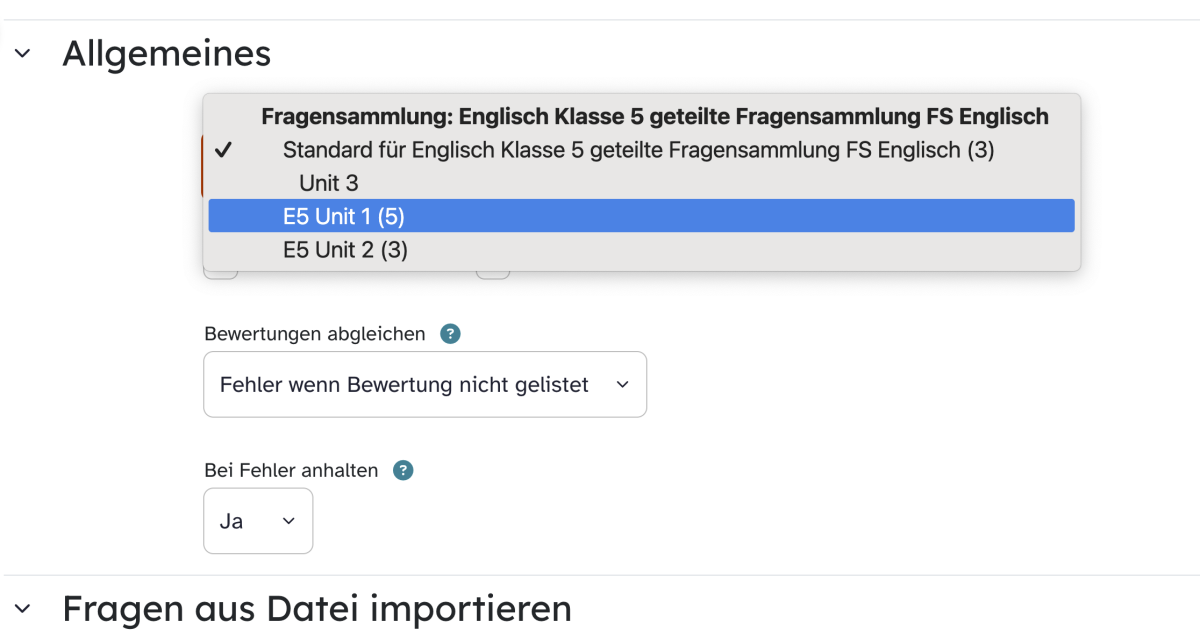Collapse the Allgemeines section chevron
Screen dimensions: 1200x644
point(22,53)
